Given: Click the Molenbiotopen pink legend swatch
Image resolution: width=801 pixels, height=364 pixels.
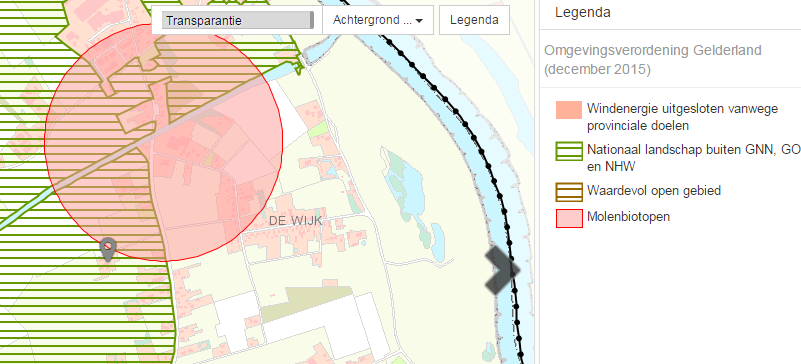Looking at the screenshot, I should tap(569, 218).
